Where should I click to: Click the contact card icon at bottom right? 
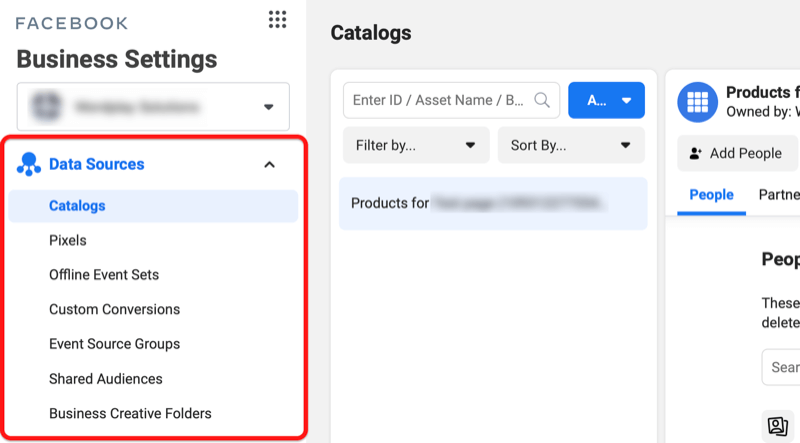point(778,426)
